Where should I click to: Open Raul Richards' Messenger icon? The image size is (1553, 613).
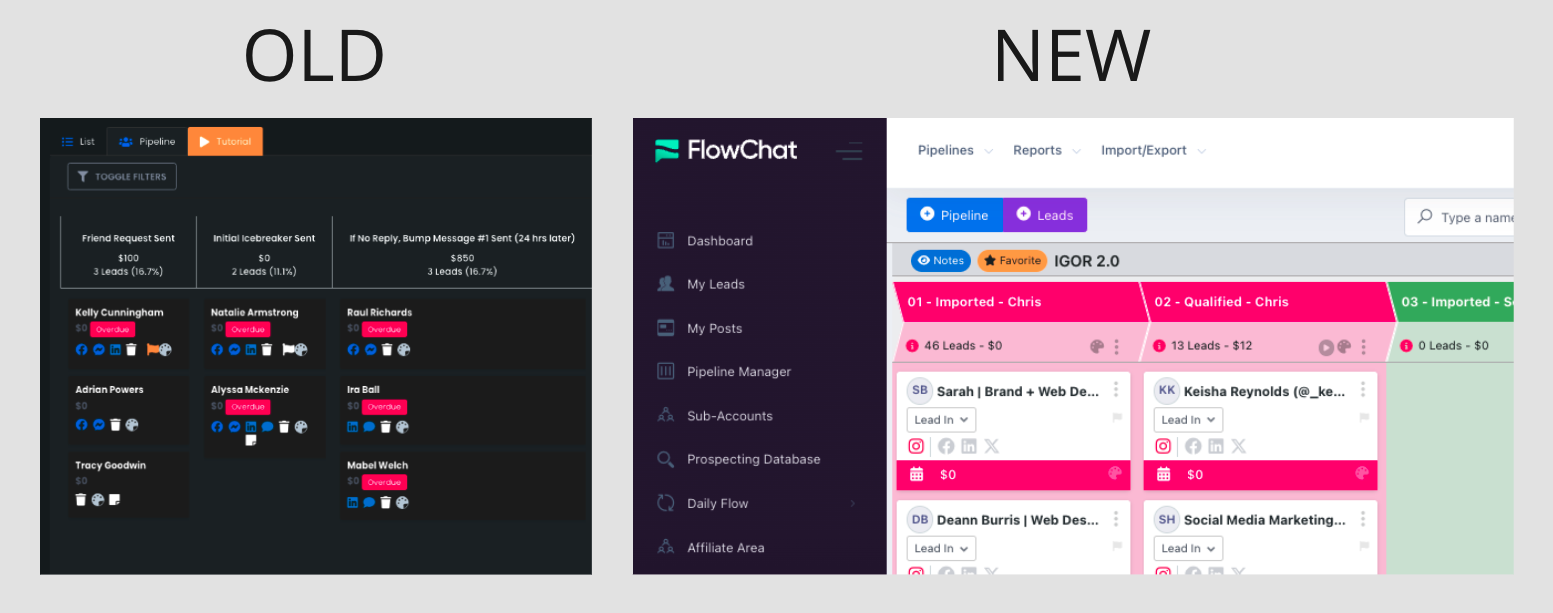click(x=370, y=350)
